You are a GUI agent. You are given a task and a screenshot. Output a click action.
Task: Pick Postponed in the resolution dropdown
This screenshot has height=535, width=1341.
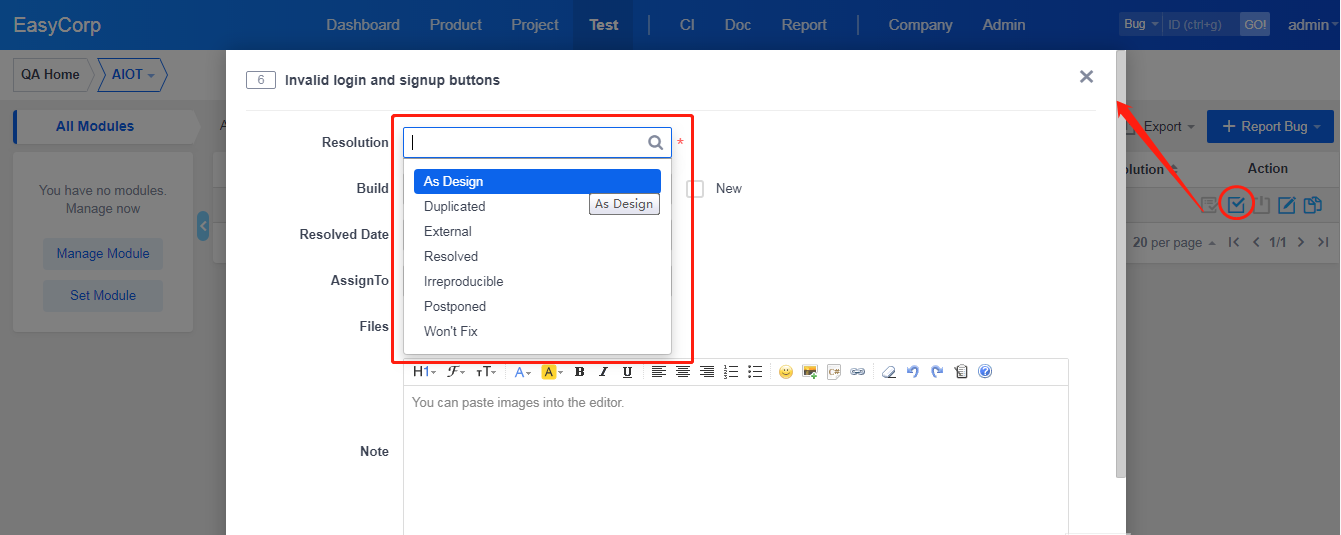[x=455, y=307]
